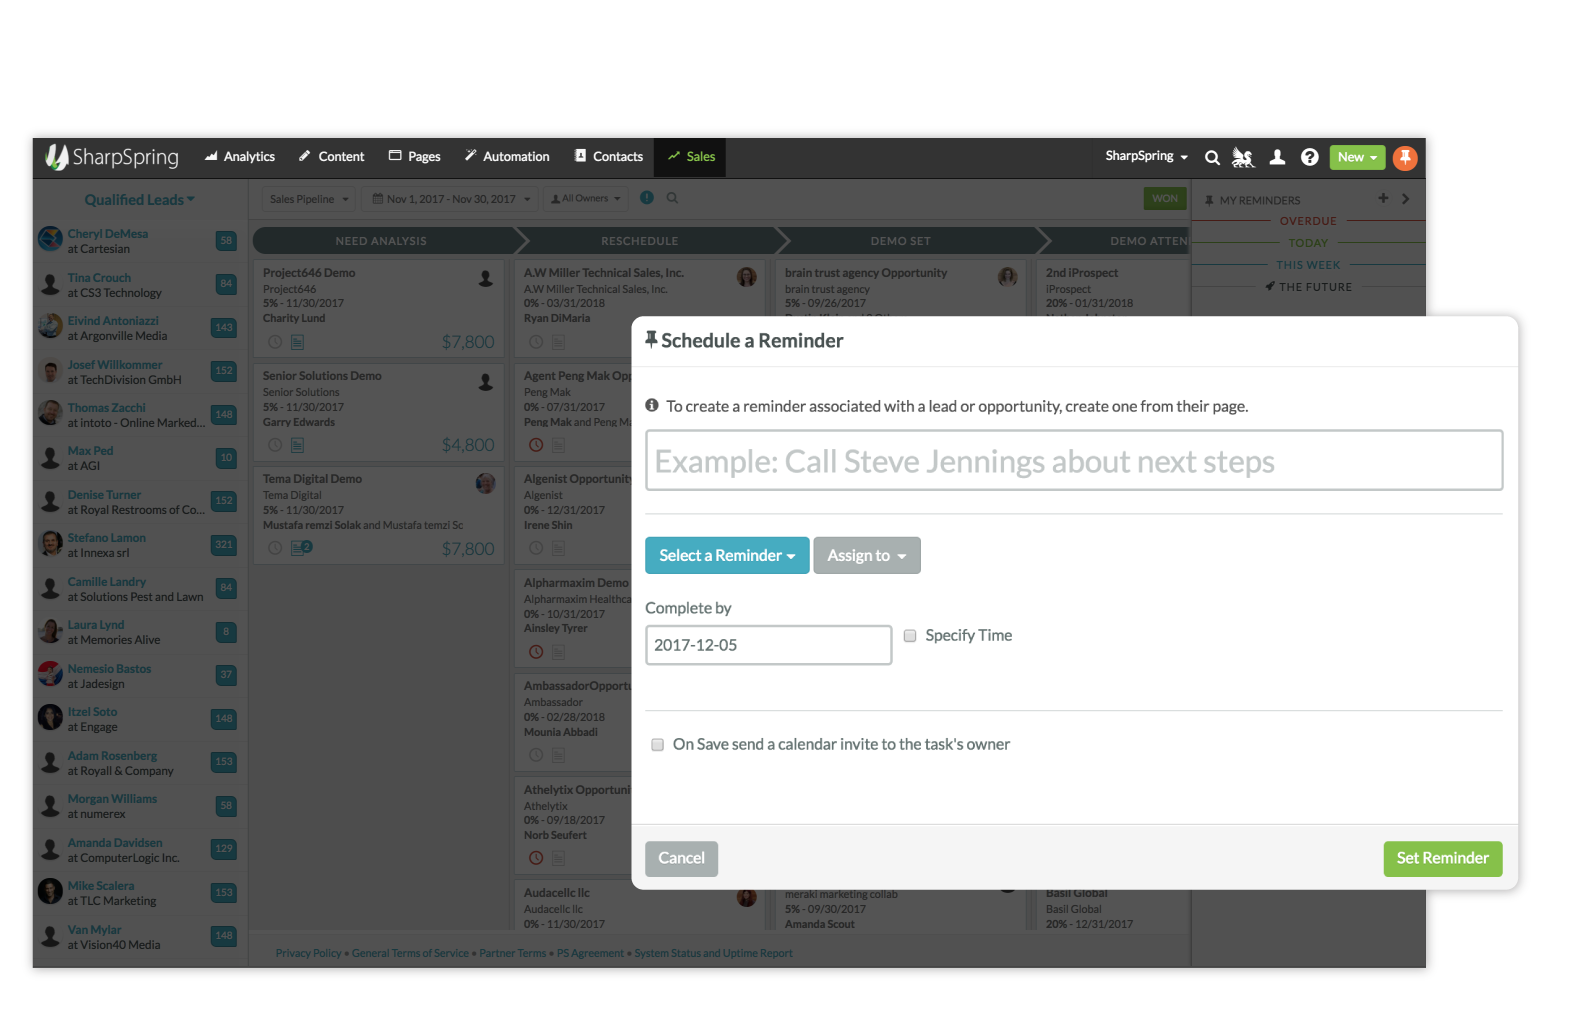Screen dimensions: 1594x1030
Task: Click the red clock icon on Alpharmaxim Demo card
Action: click(x=536, y=652)
